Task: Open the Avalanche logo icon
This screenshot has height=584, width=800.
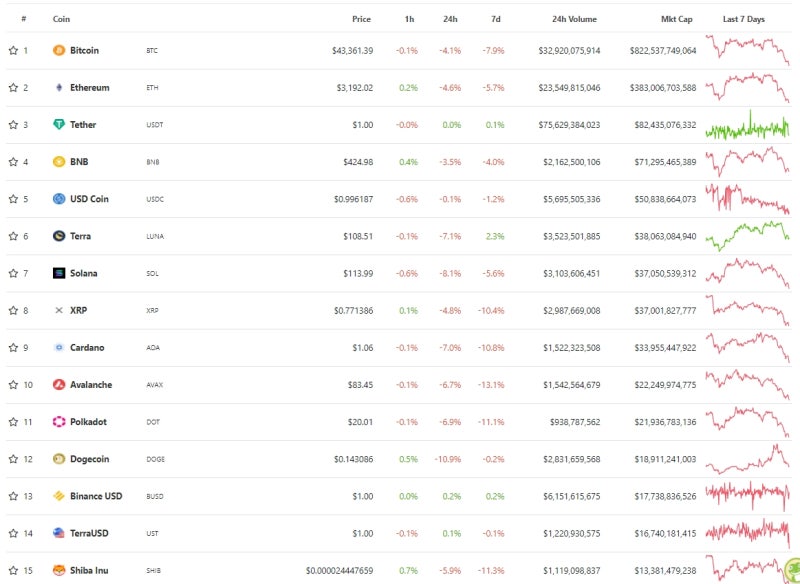Action: click(x=59, y=385)
